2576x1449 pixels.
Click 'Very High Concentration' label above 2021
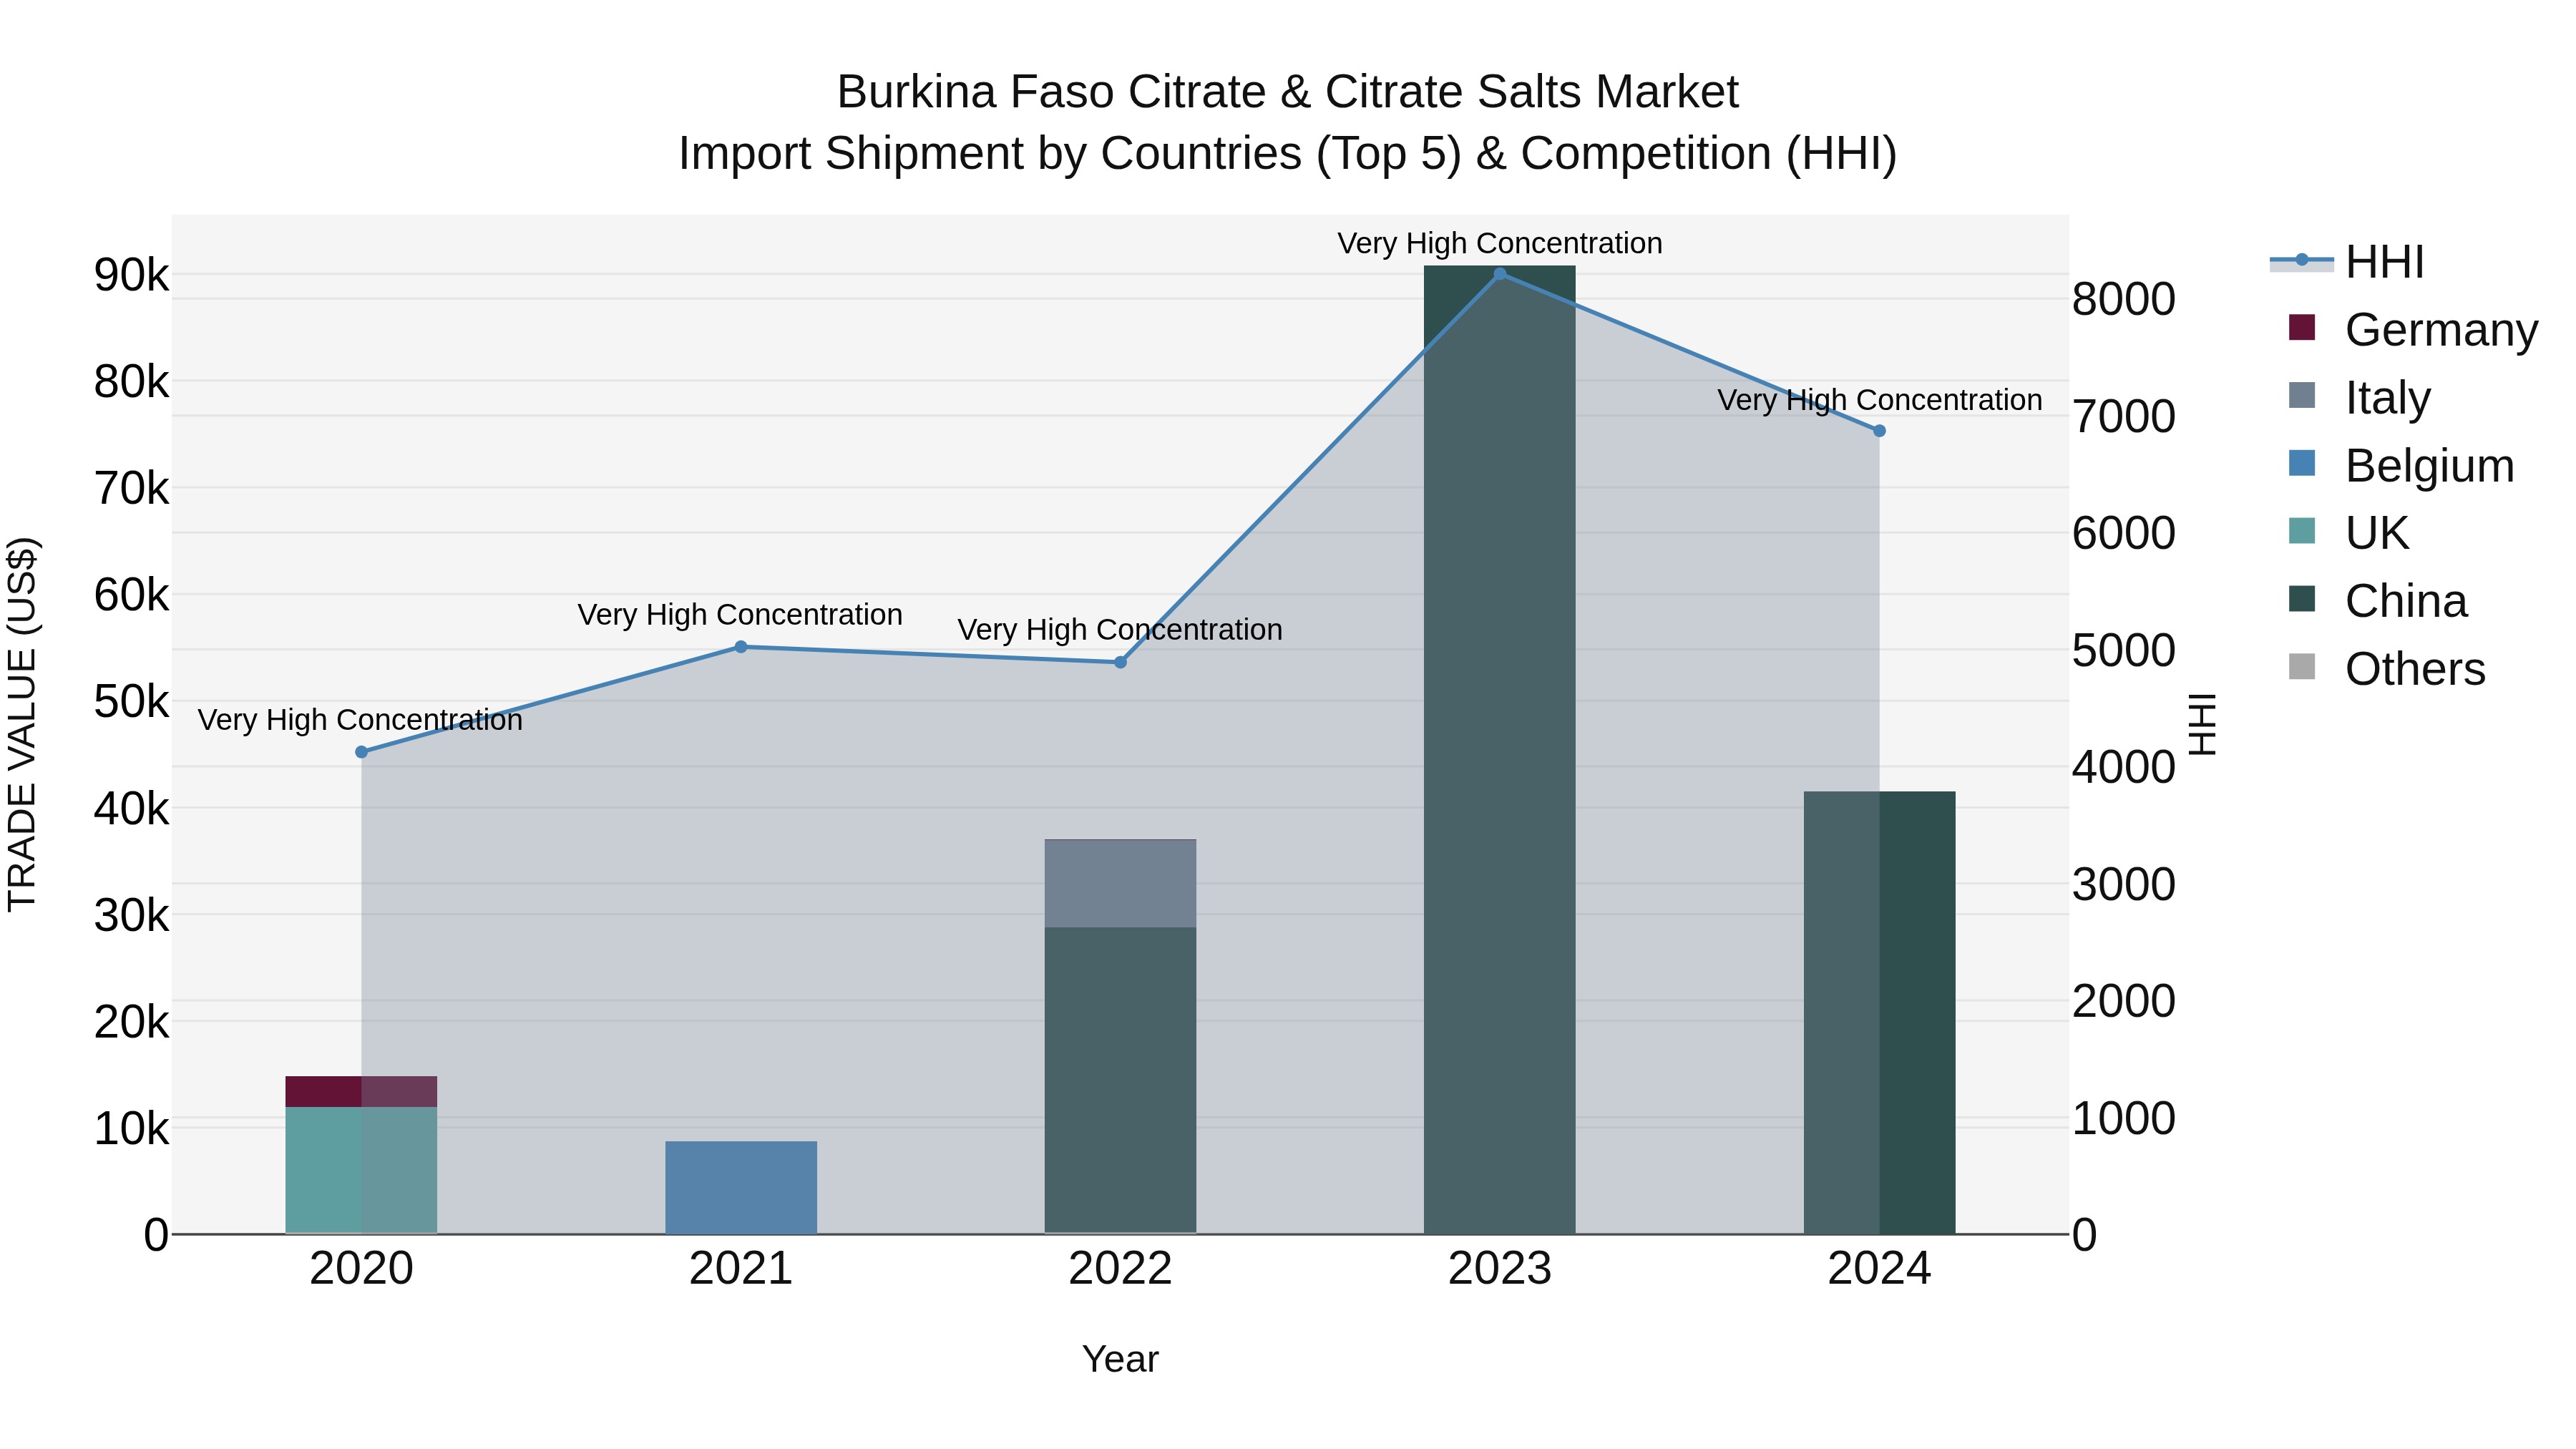coord(740,615)
